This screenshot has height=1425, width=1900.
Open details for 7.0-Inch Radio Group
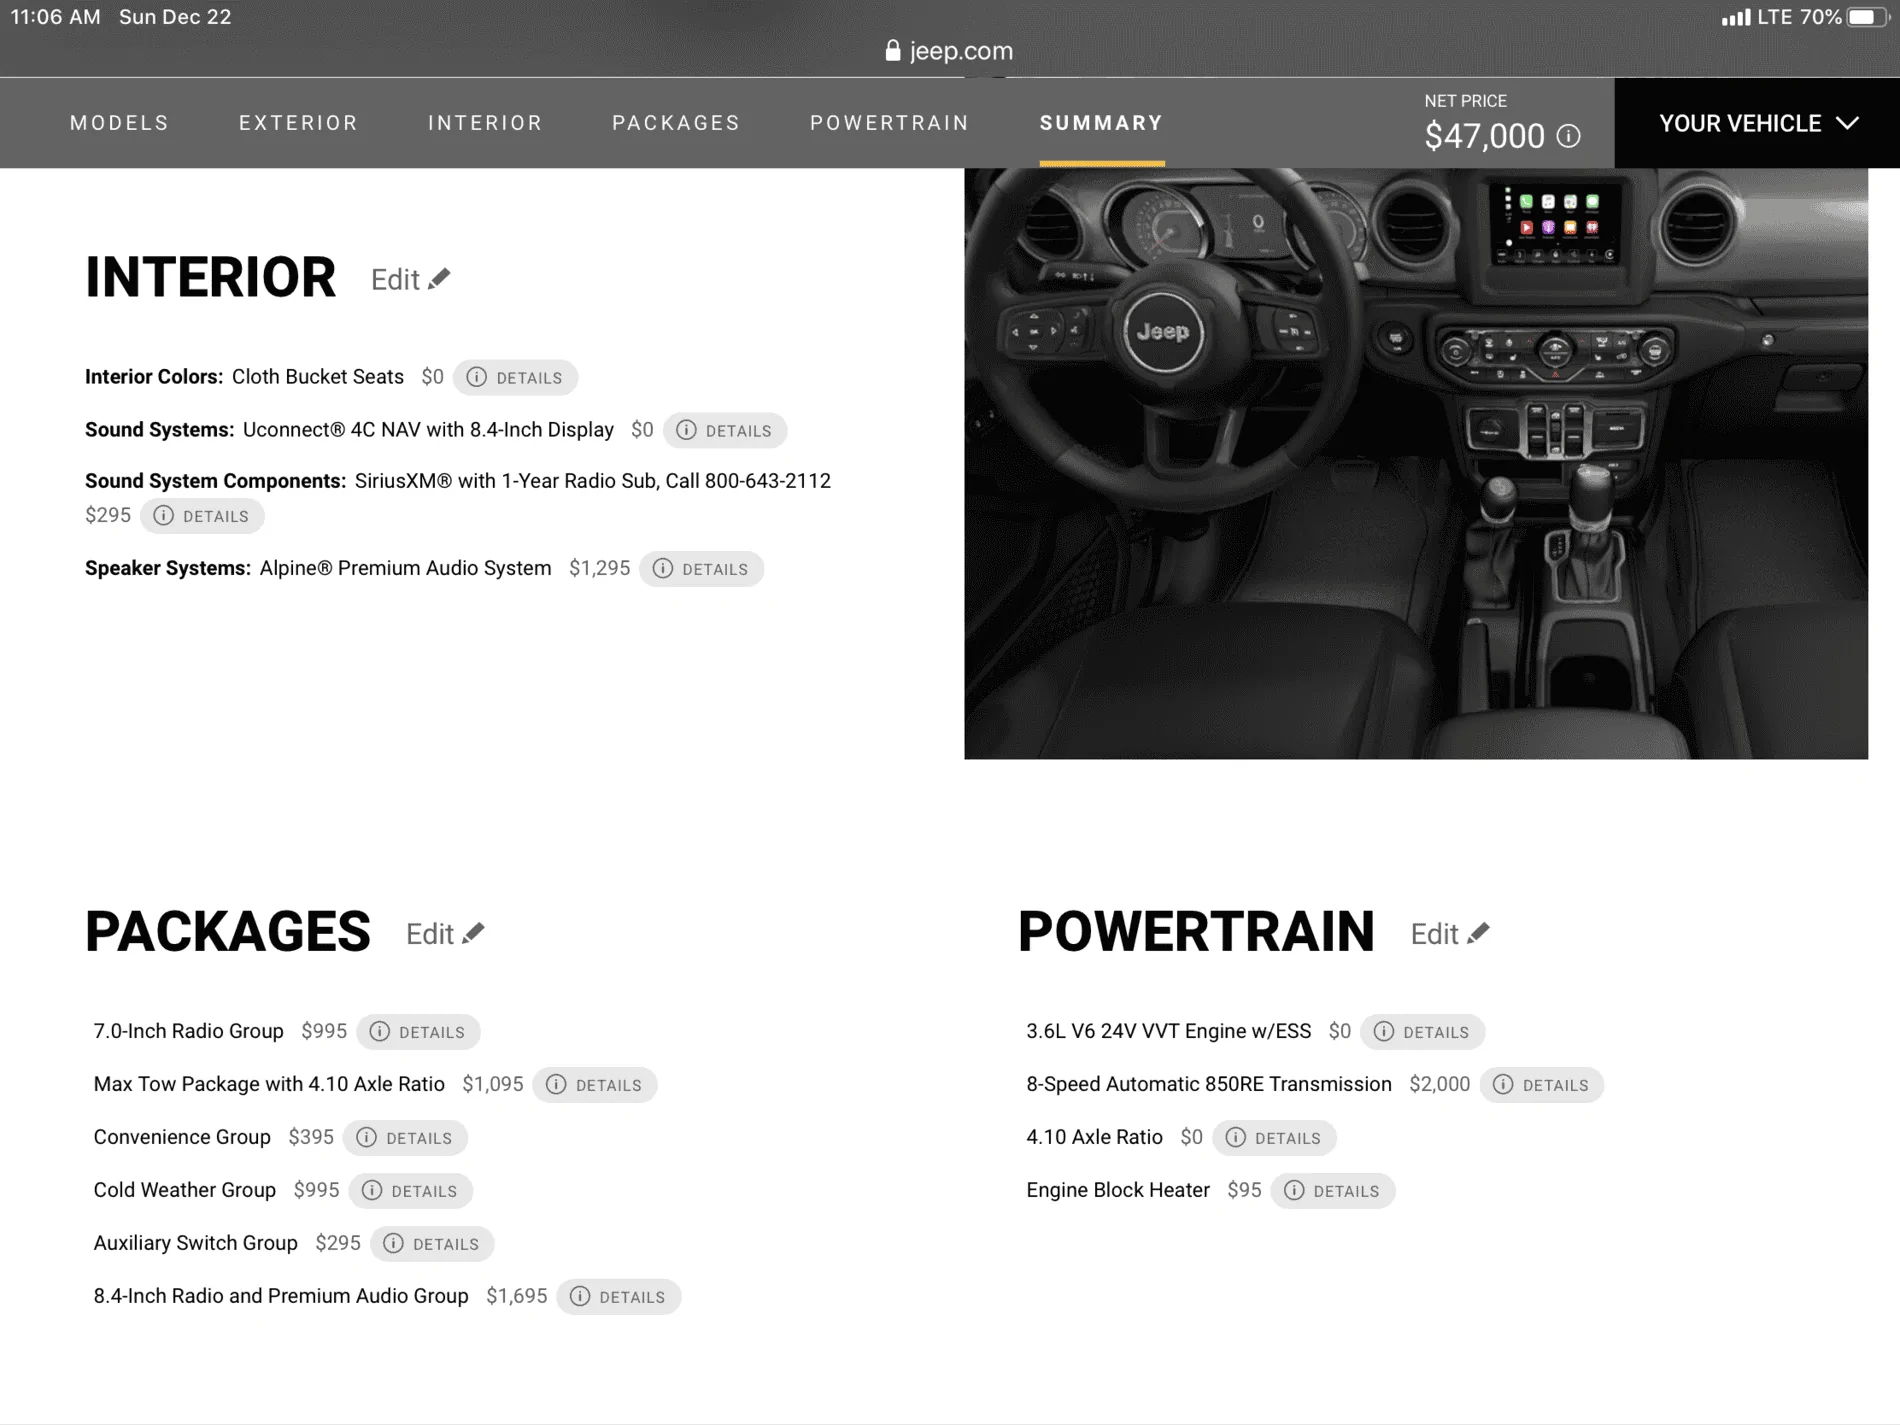point(418,1032)
